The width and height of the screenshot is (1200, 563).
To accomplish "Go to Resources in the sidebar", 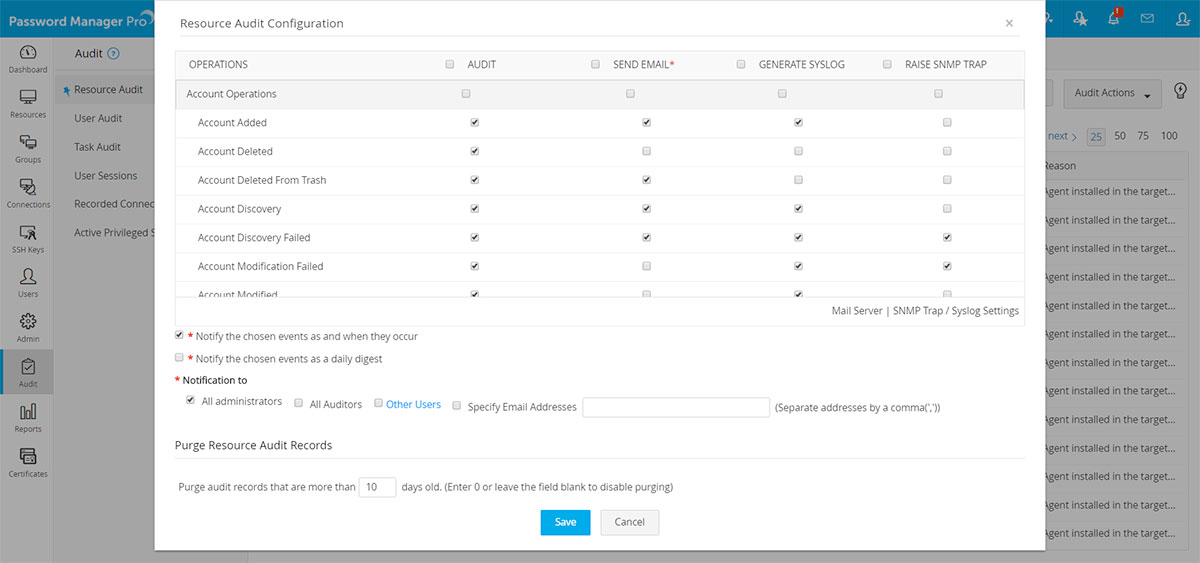I will coord(28,103).
